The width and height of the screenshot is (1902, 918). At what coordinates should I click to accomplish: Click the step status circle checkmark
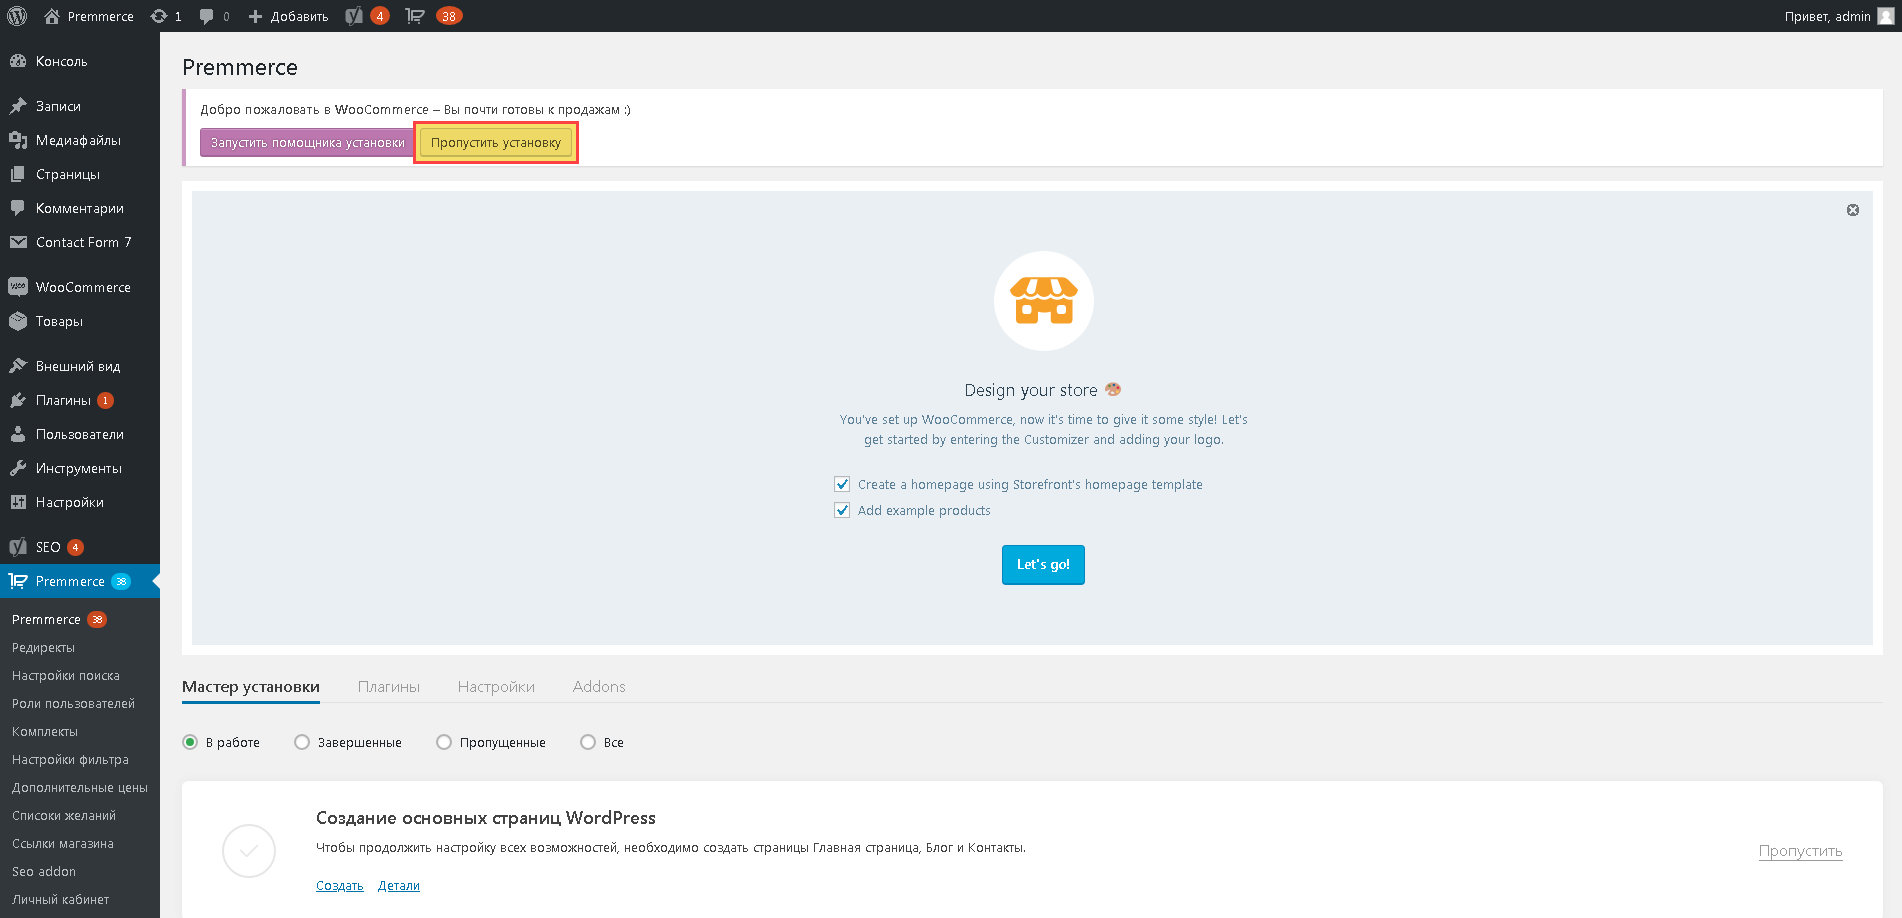pos(249,851)
